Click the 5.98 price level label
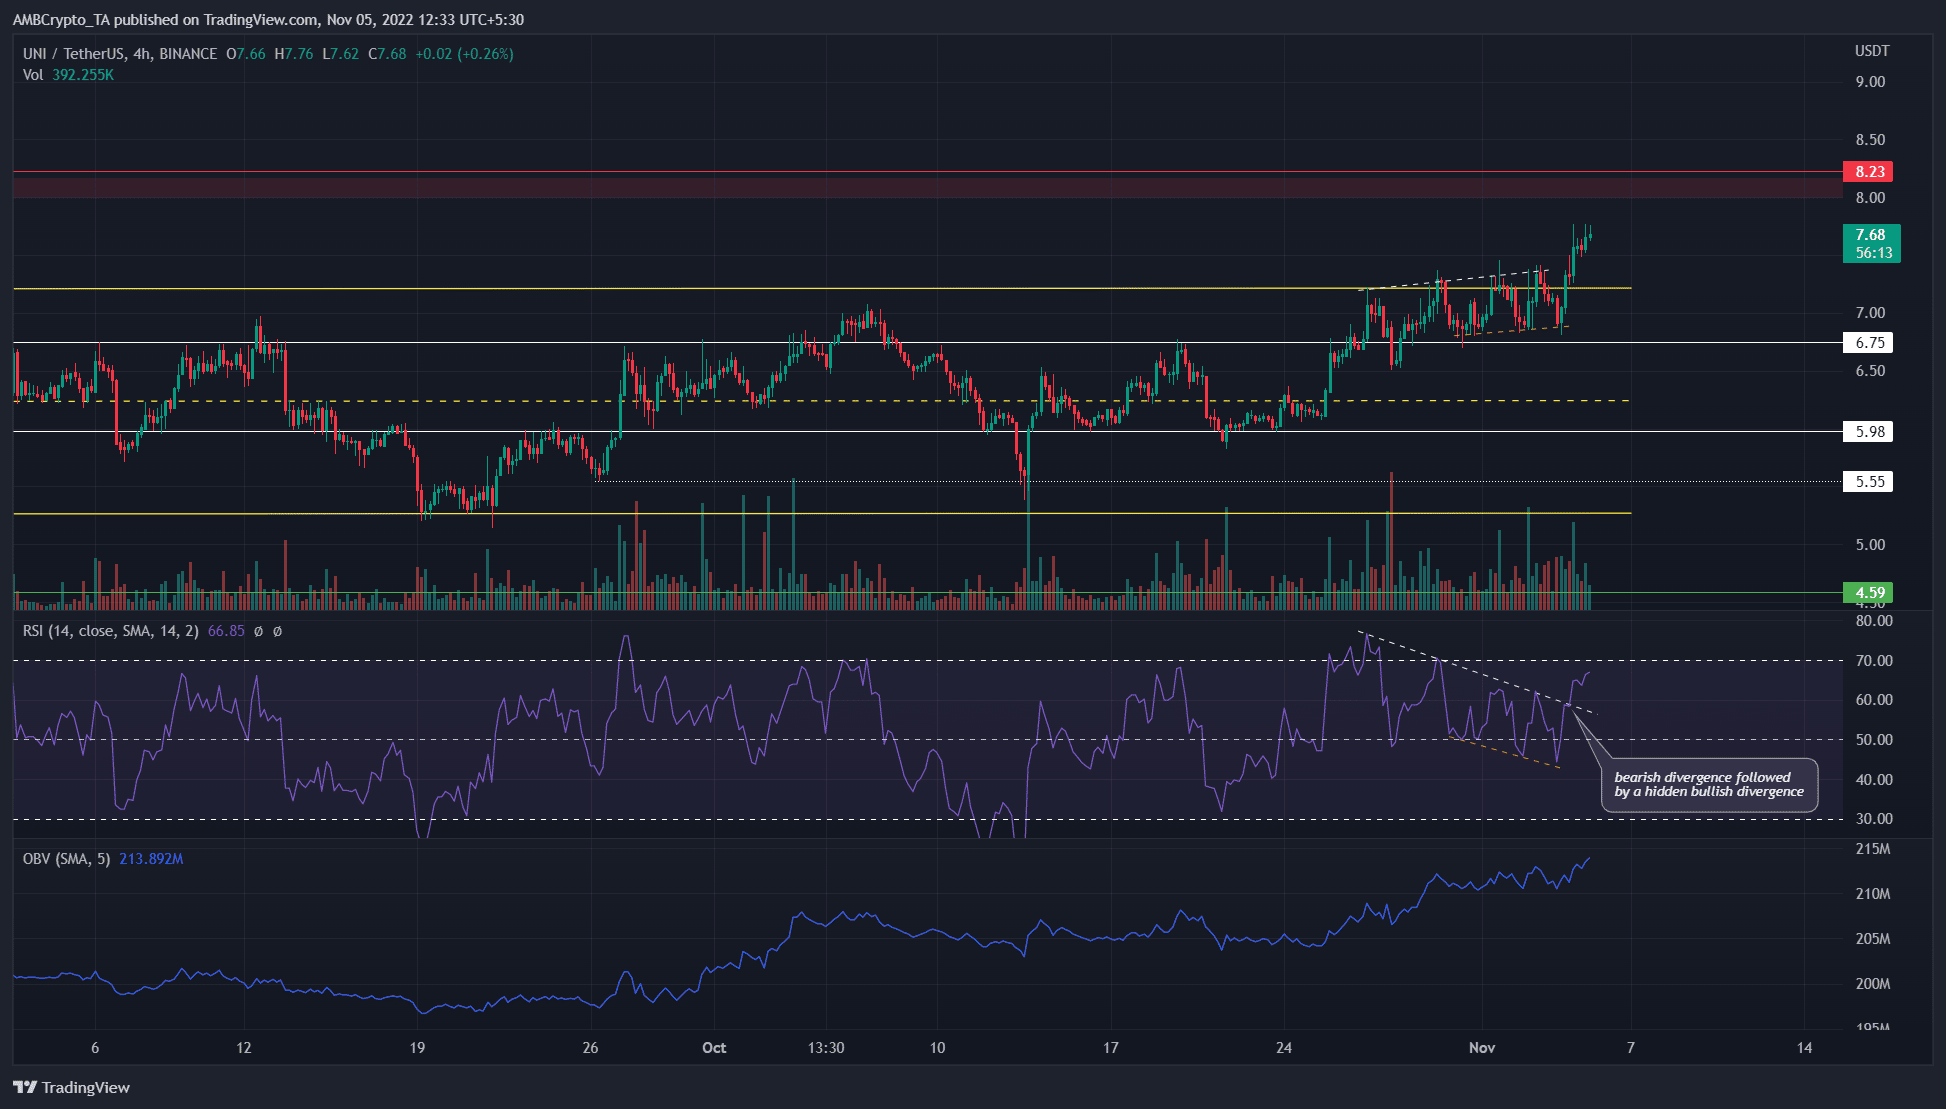1946x1109 pixels. (x=1867, y=432)
